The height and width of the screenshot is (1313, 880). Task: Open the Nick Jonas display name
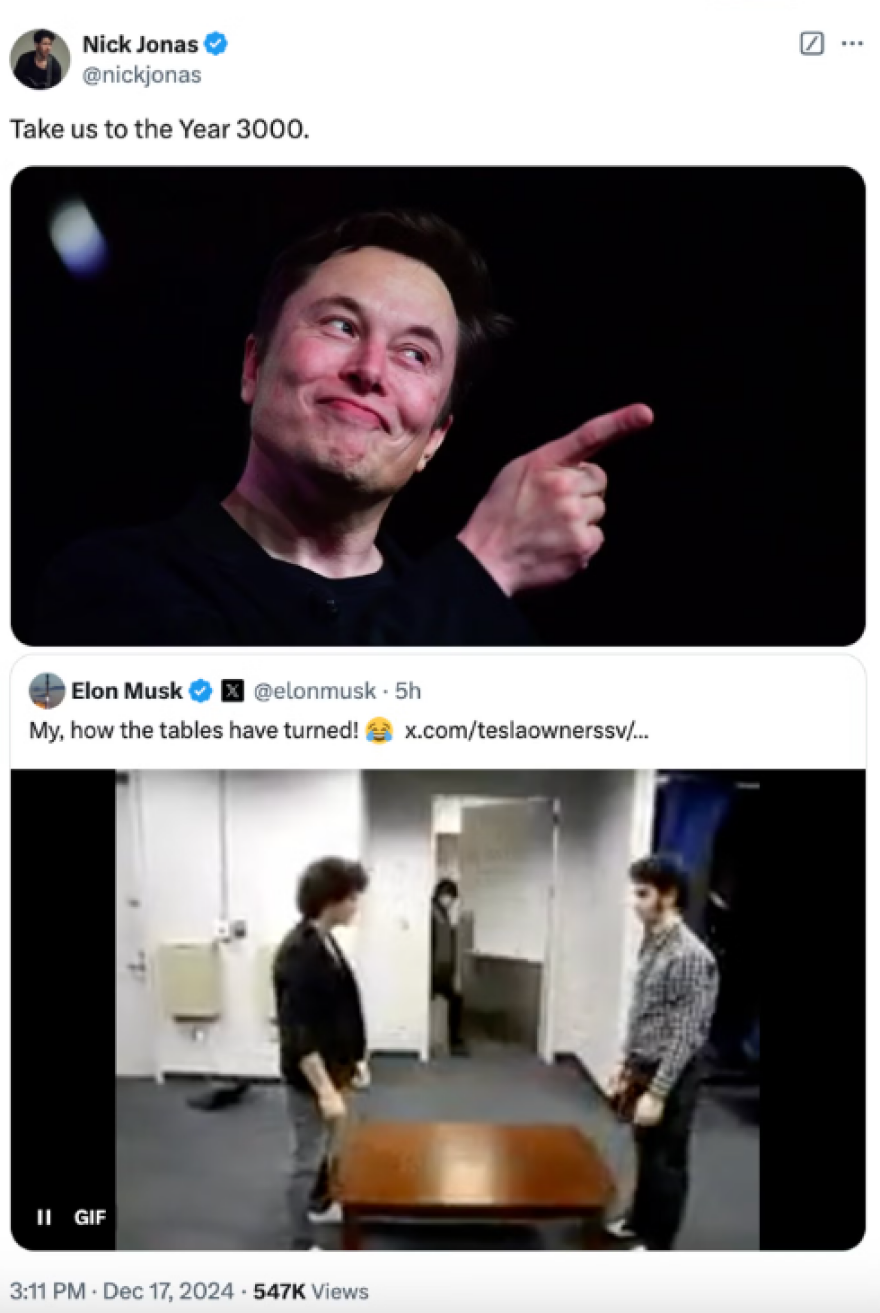140,44
